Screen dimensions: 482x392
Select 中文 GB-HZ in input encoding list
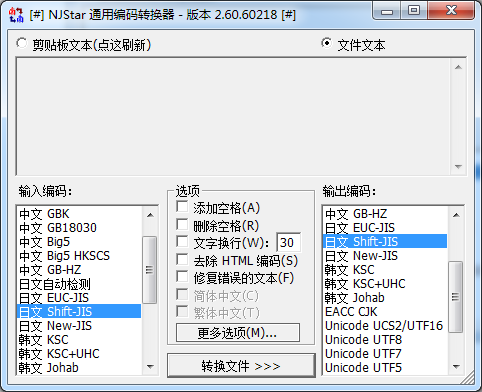[79, 270]
